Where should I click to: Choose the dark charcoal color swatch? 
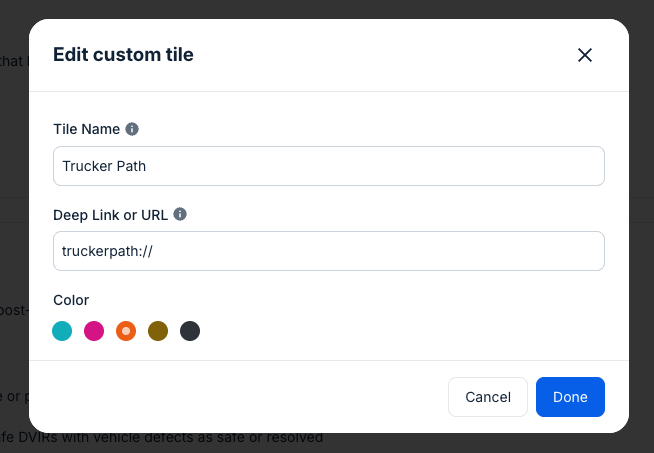coord(190,331)
